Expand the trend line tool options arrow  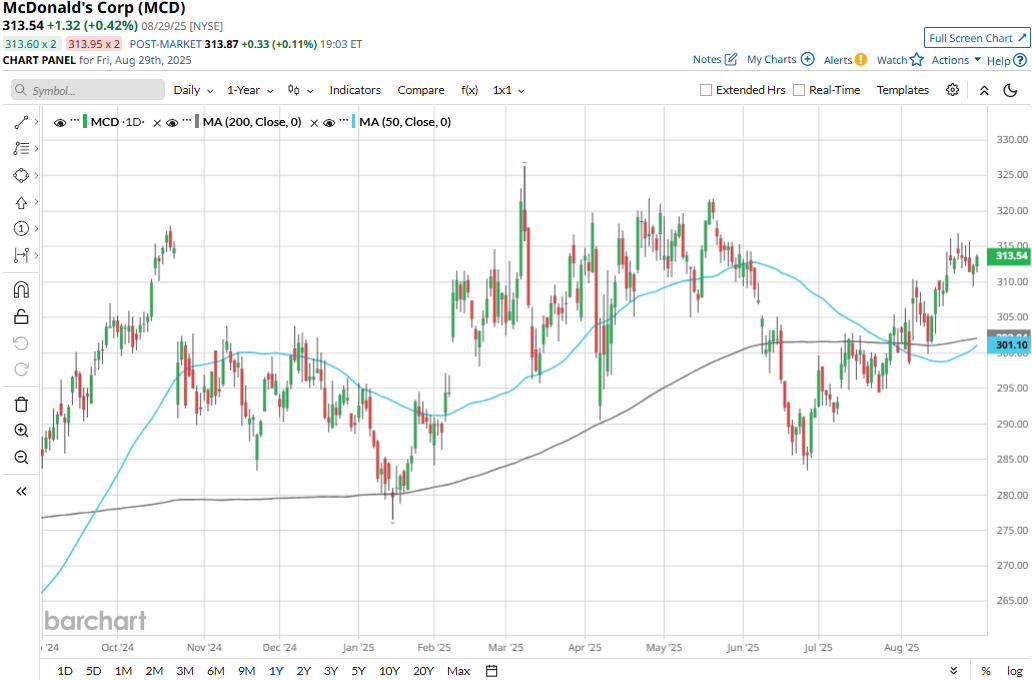coord(36,122)
